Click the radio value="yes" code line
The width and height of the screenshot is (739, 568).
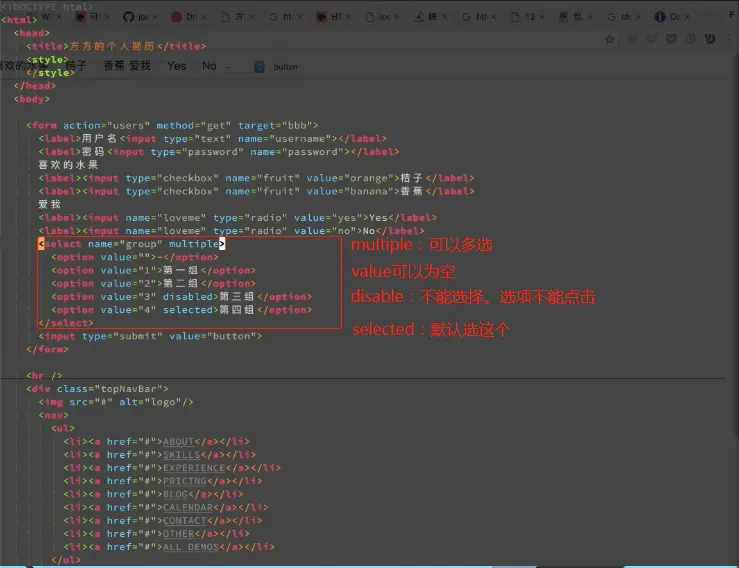(238, 218)
